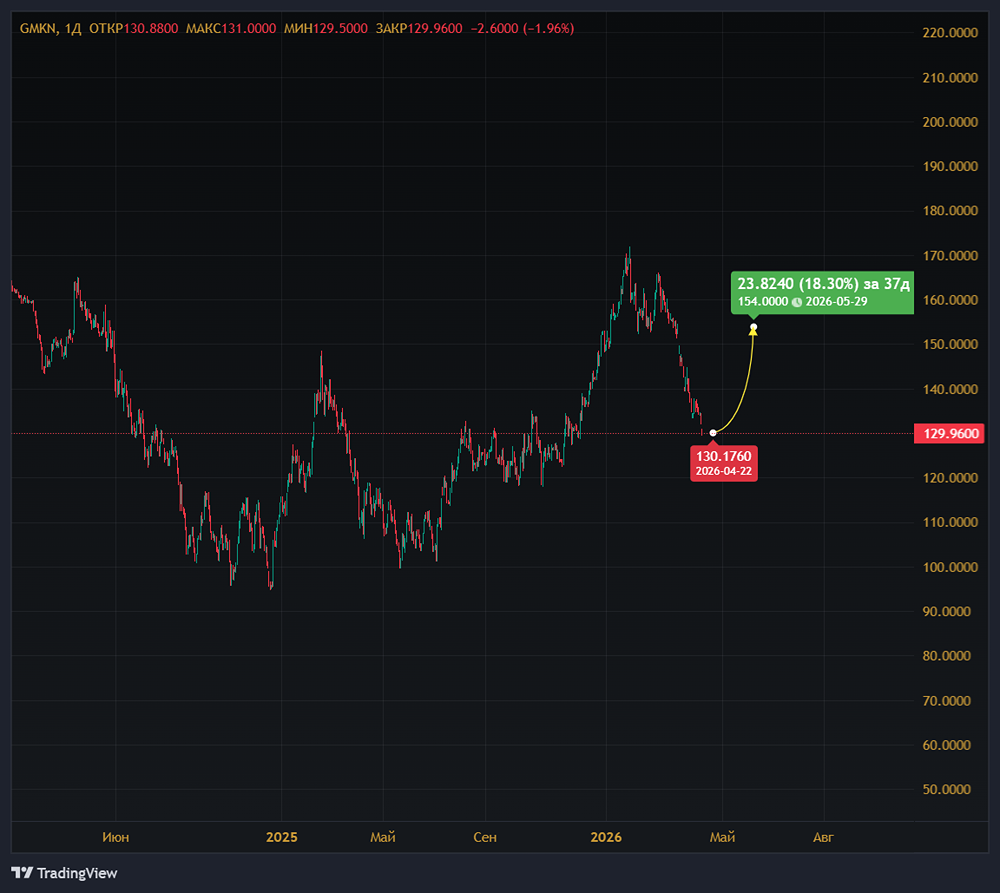
Task: Click the 200.0000 price axis label
Action: tap(950, 122)
